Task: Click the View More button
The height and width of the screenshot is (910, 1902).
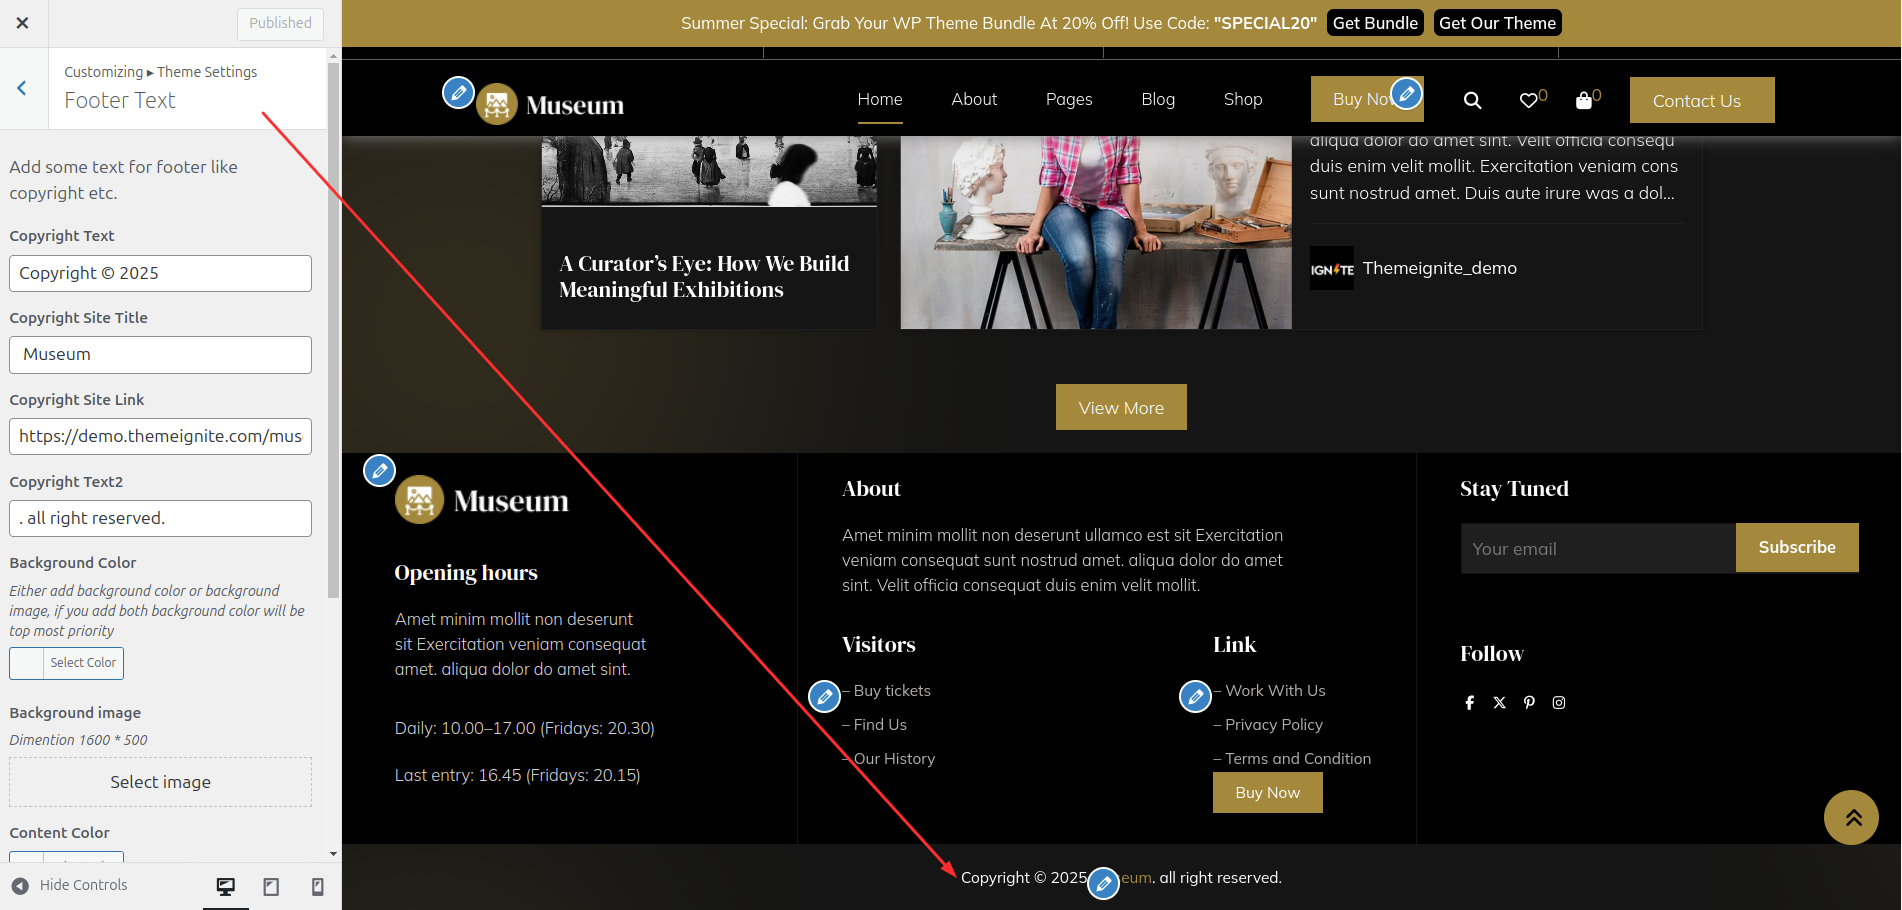Action: pyautogui.click(x=1120, y=408)
